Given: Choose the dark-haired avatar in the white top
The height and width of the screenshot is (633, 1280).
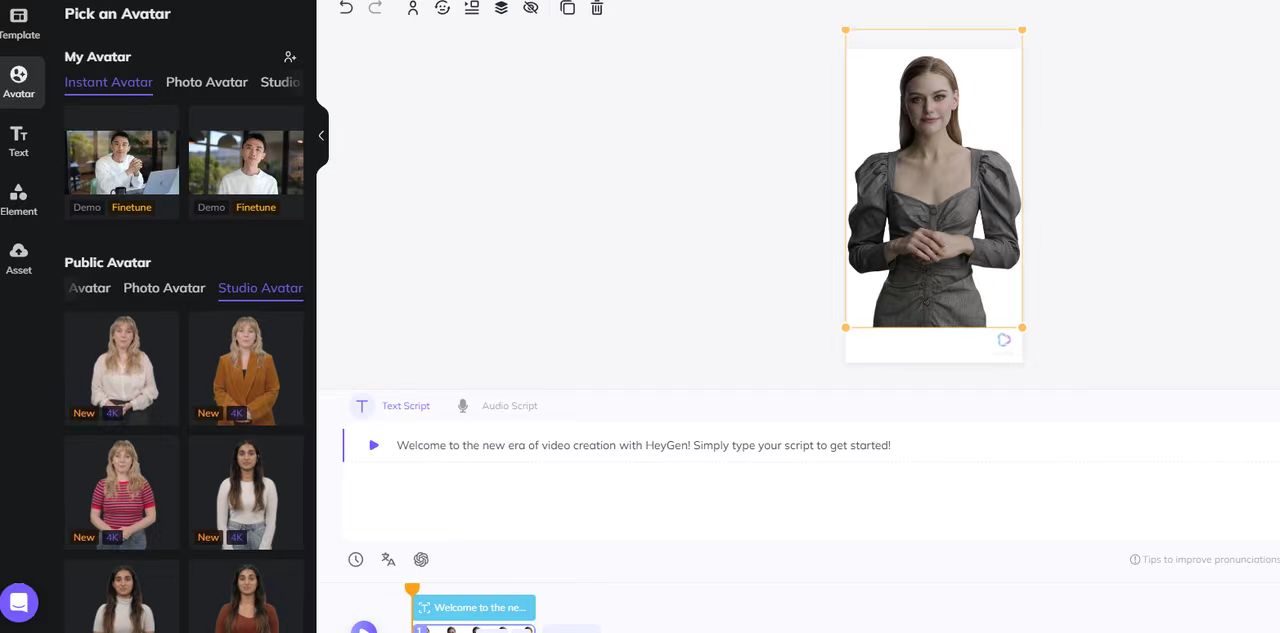Looking at the screenshot, I should (x=246, y=492).
